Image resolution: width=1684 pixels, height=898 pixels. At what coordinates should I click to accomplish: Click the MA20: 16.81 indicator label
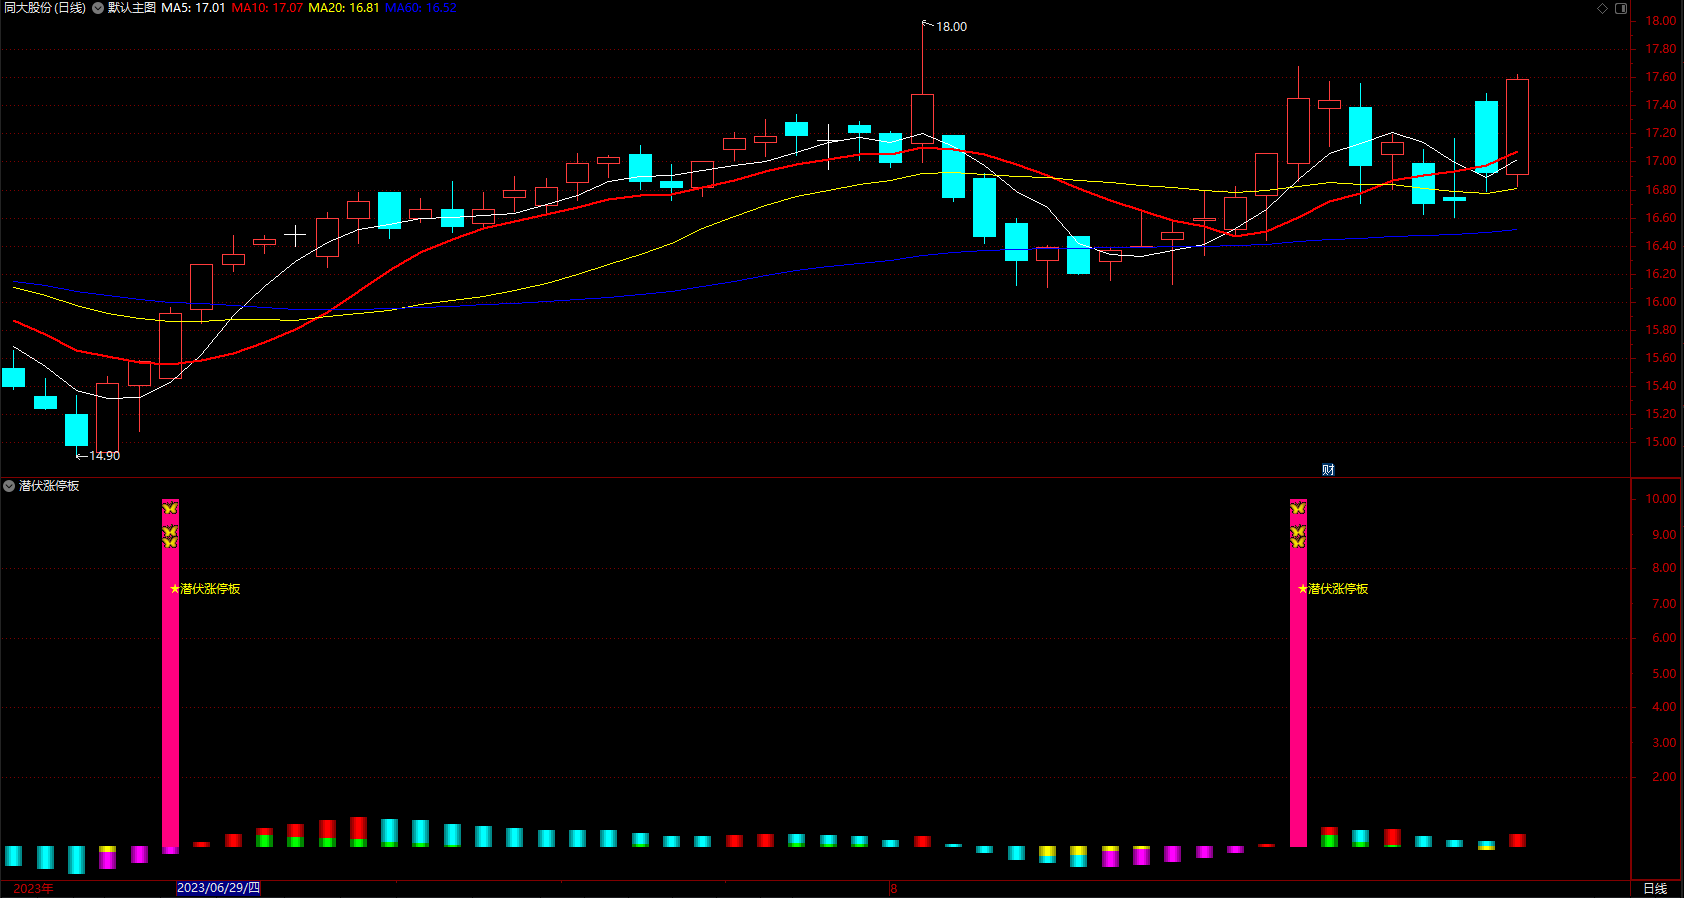click(343, 8)
